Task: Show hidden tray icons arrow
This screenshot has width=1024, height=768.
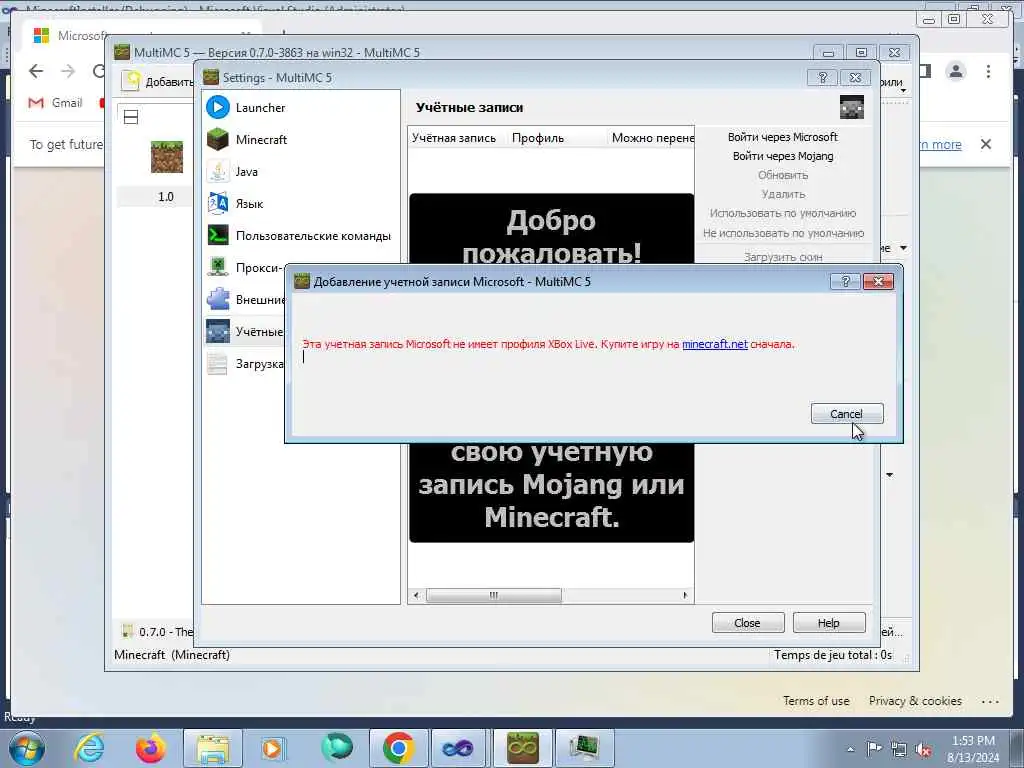Action: tap(850, 749)
